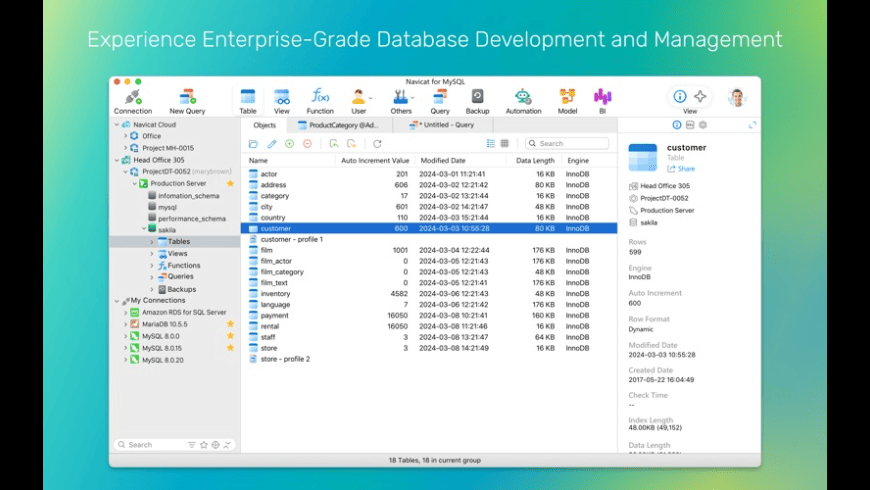Toggle favorite star on MySQL 8.0.0

pyautogui.click(x=230, y=336)
